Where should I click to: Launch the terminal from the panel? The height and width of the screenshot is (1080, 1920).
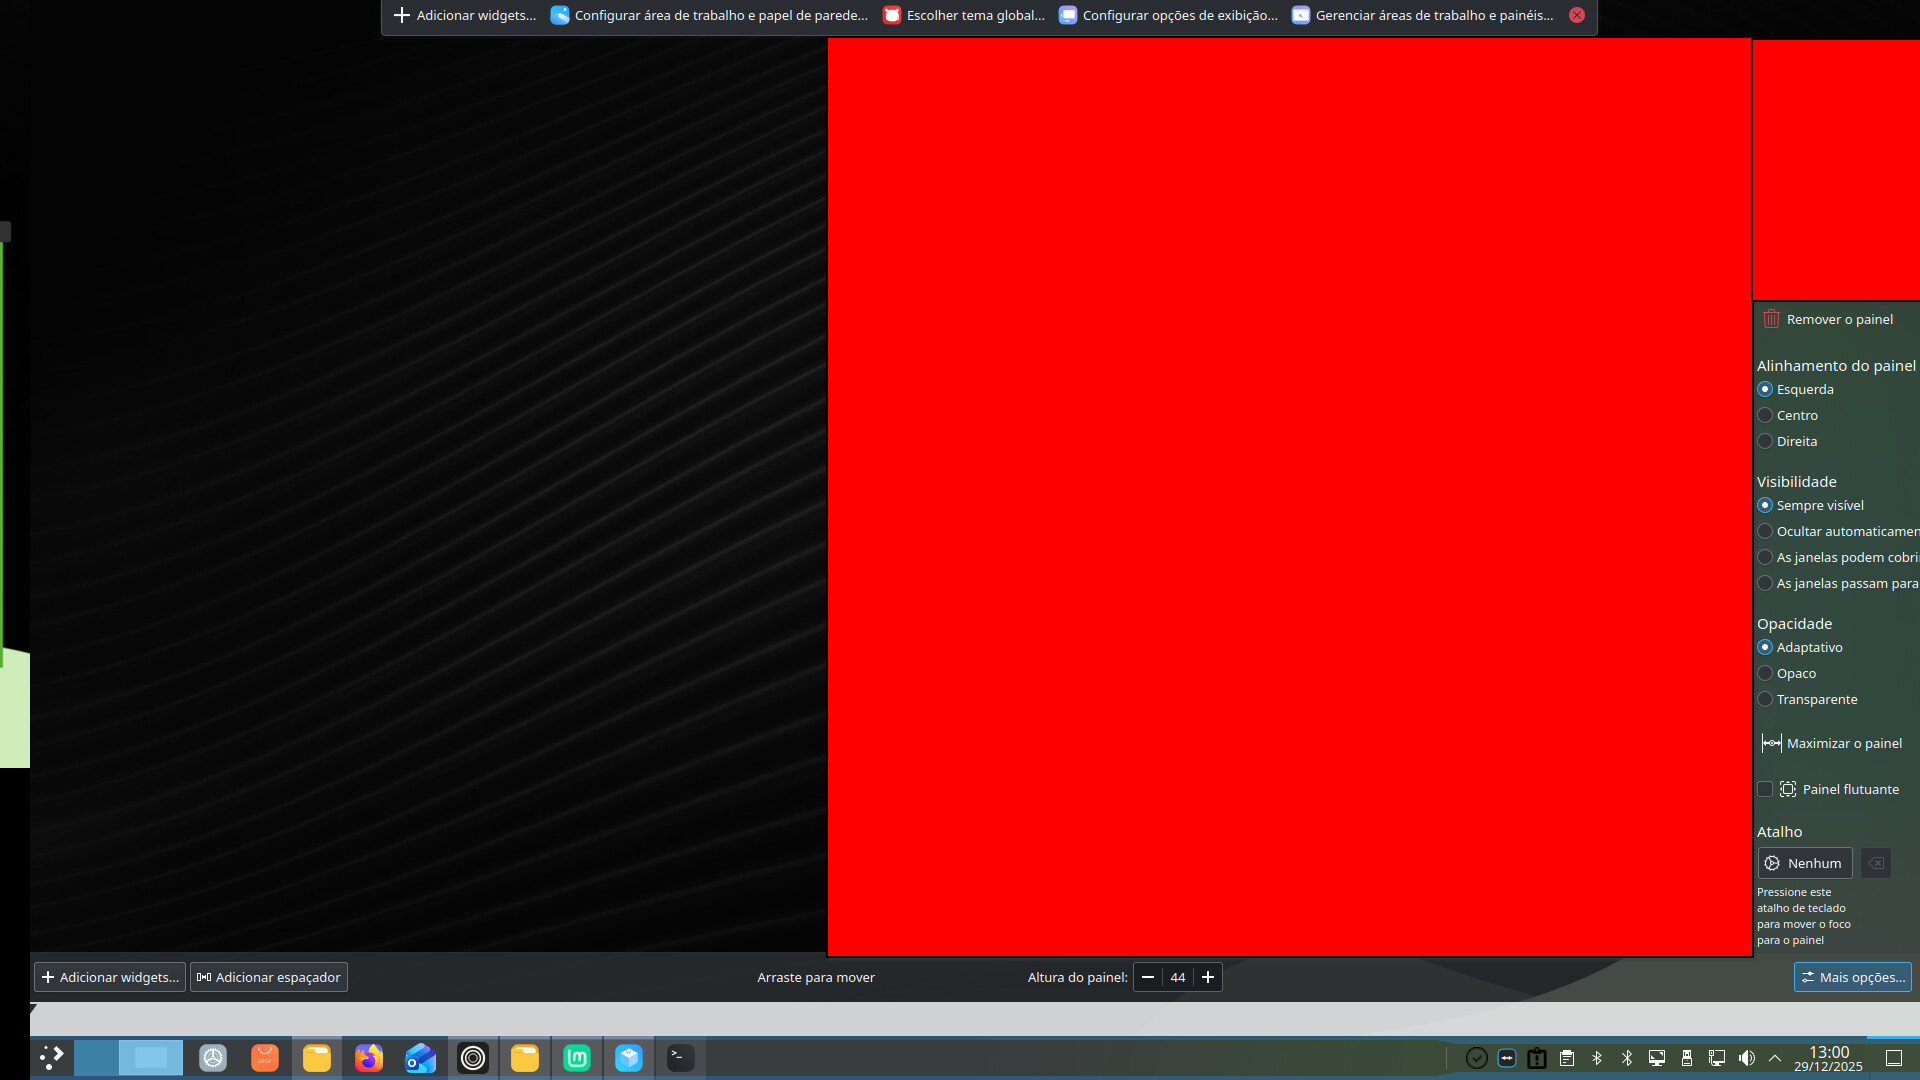(680, 1058)
